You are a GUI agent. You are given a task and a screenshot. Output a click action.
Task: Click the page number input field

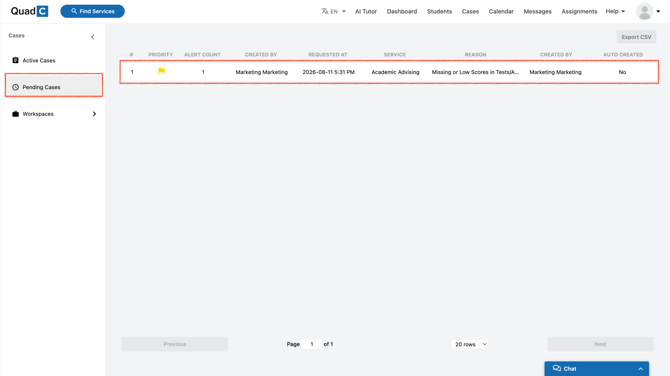tap(312, 344)
